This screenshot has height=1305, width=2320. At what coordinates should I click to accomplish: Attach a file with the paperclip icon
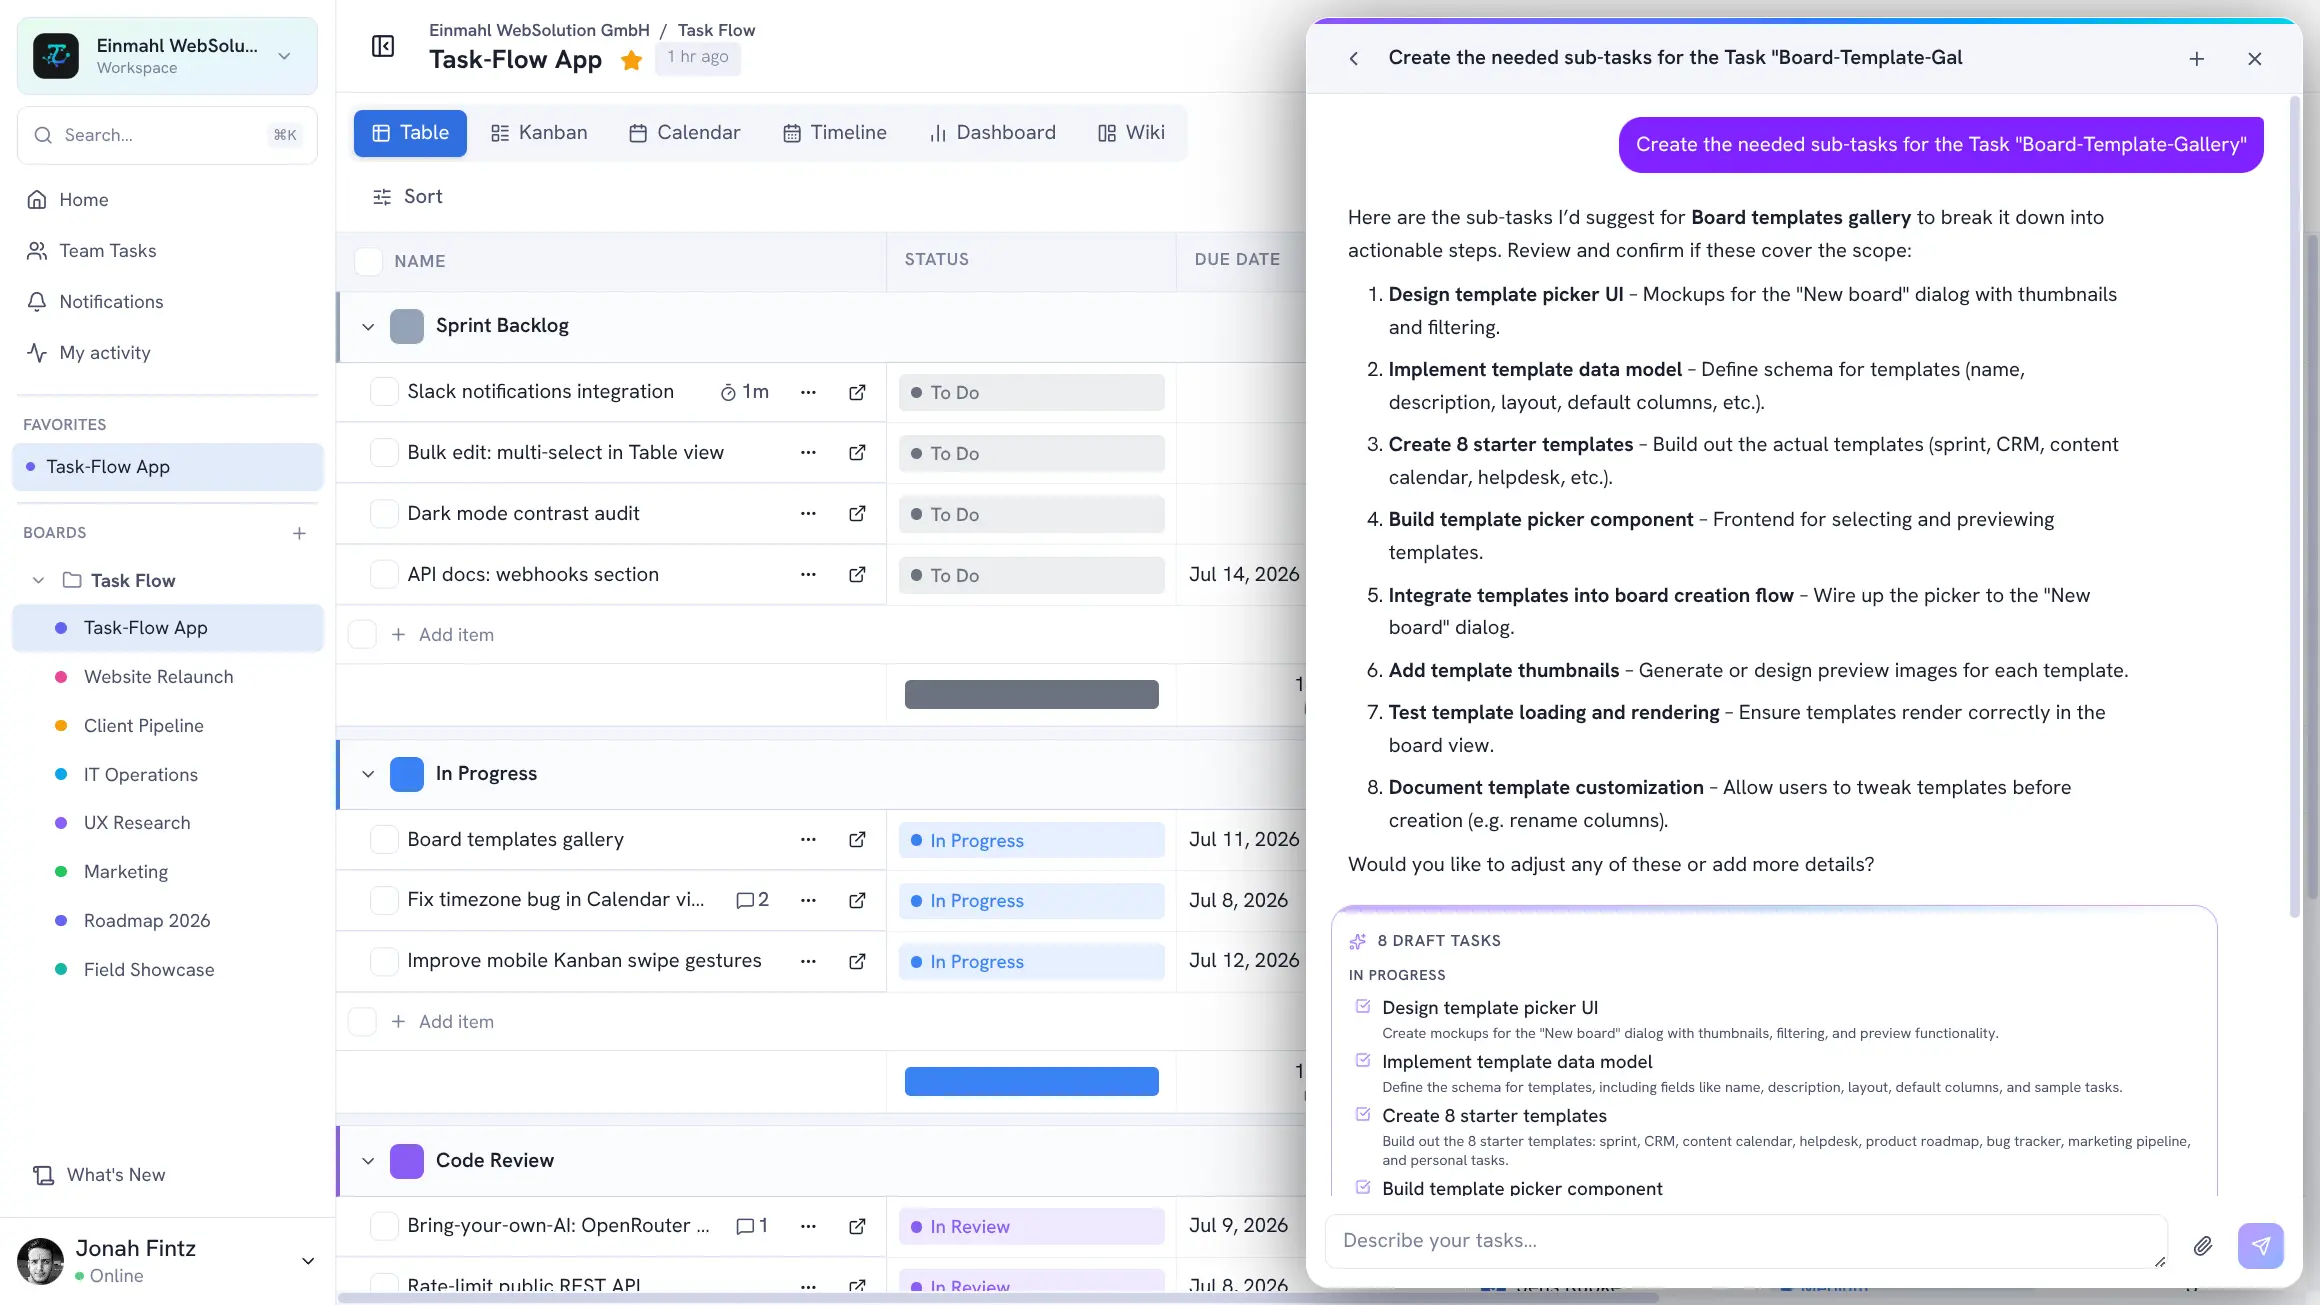click(x=2203, y=1246)
